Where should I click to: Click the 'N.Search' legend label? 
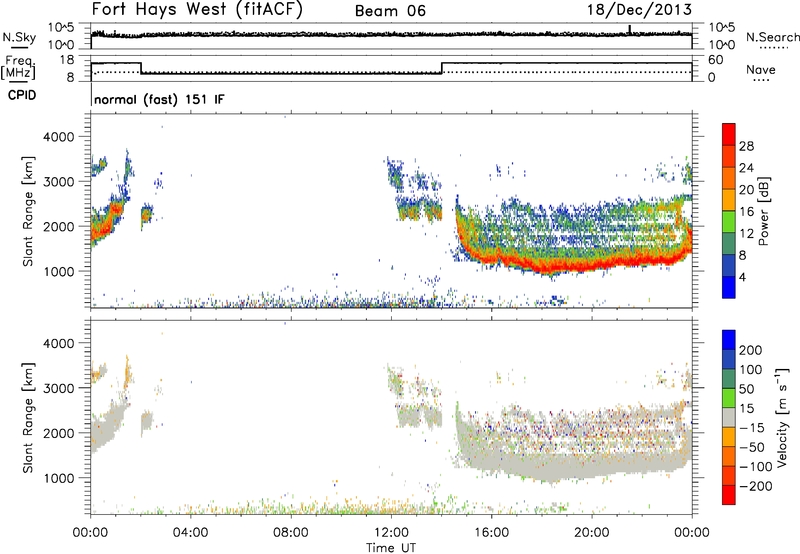[772, 37]
